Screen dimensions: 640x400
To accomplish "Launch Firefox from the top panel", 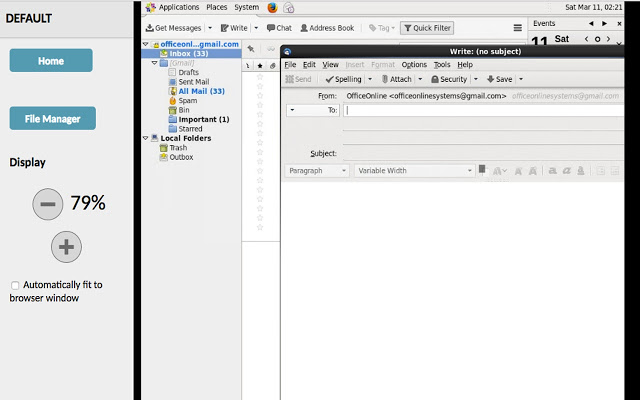I will (272, 7).
